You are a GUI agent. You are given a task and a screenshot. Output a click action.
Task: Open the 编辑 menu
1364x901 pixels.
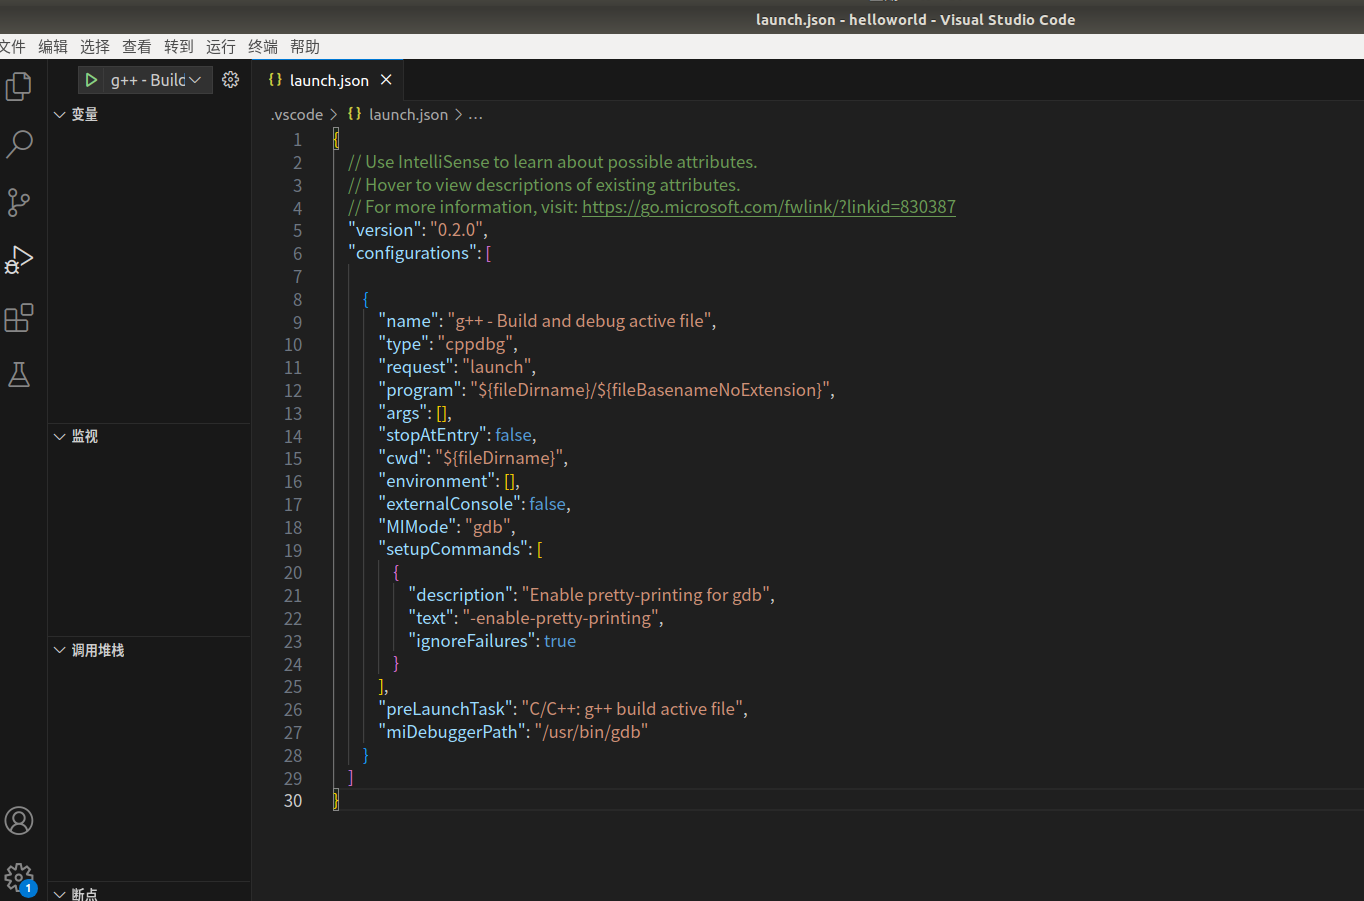tap(53, 47)
